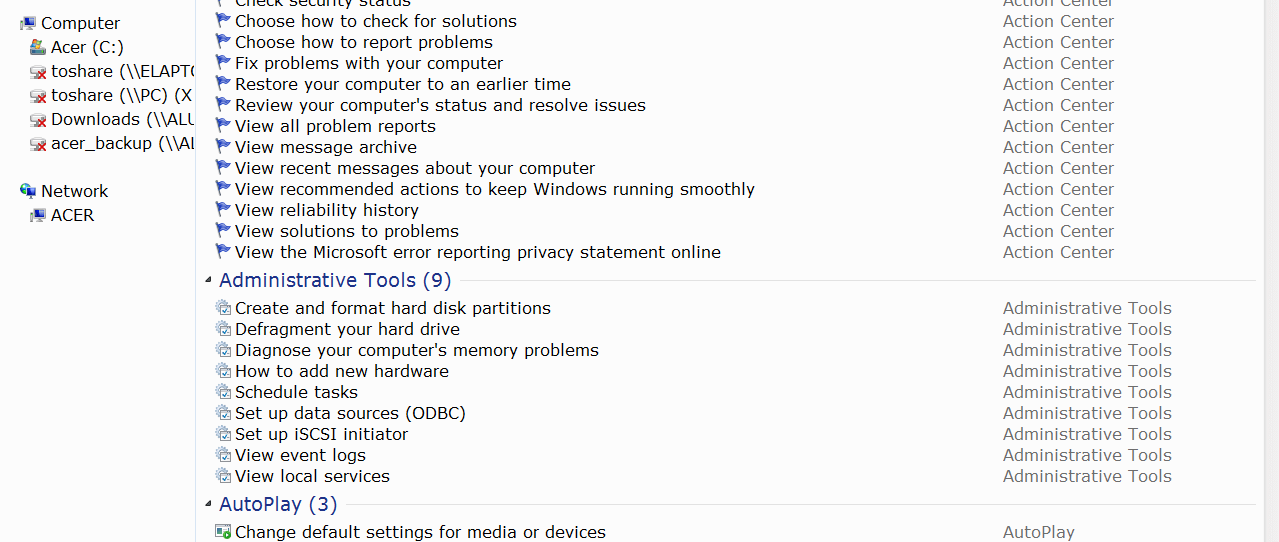The height and width of the screenshot is (542, 1279).
Task: Click the Computer icon in navigation pane
Action: [28, 23]
